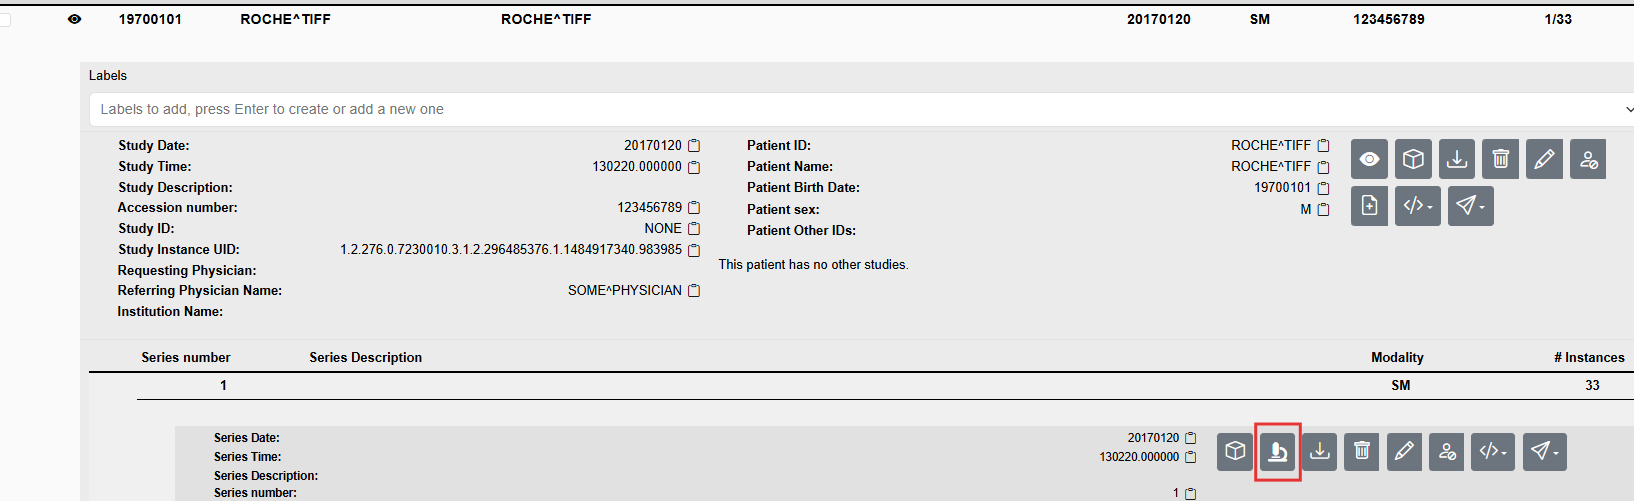Click the Series Description column header

[365, 358]
